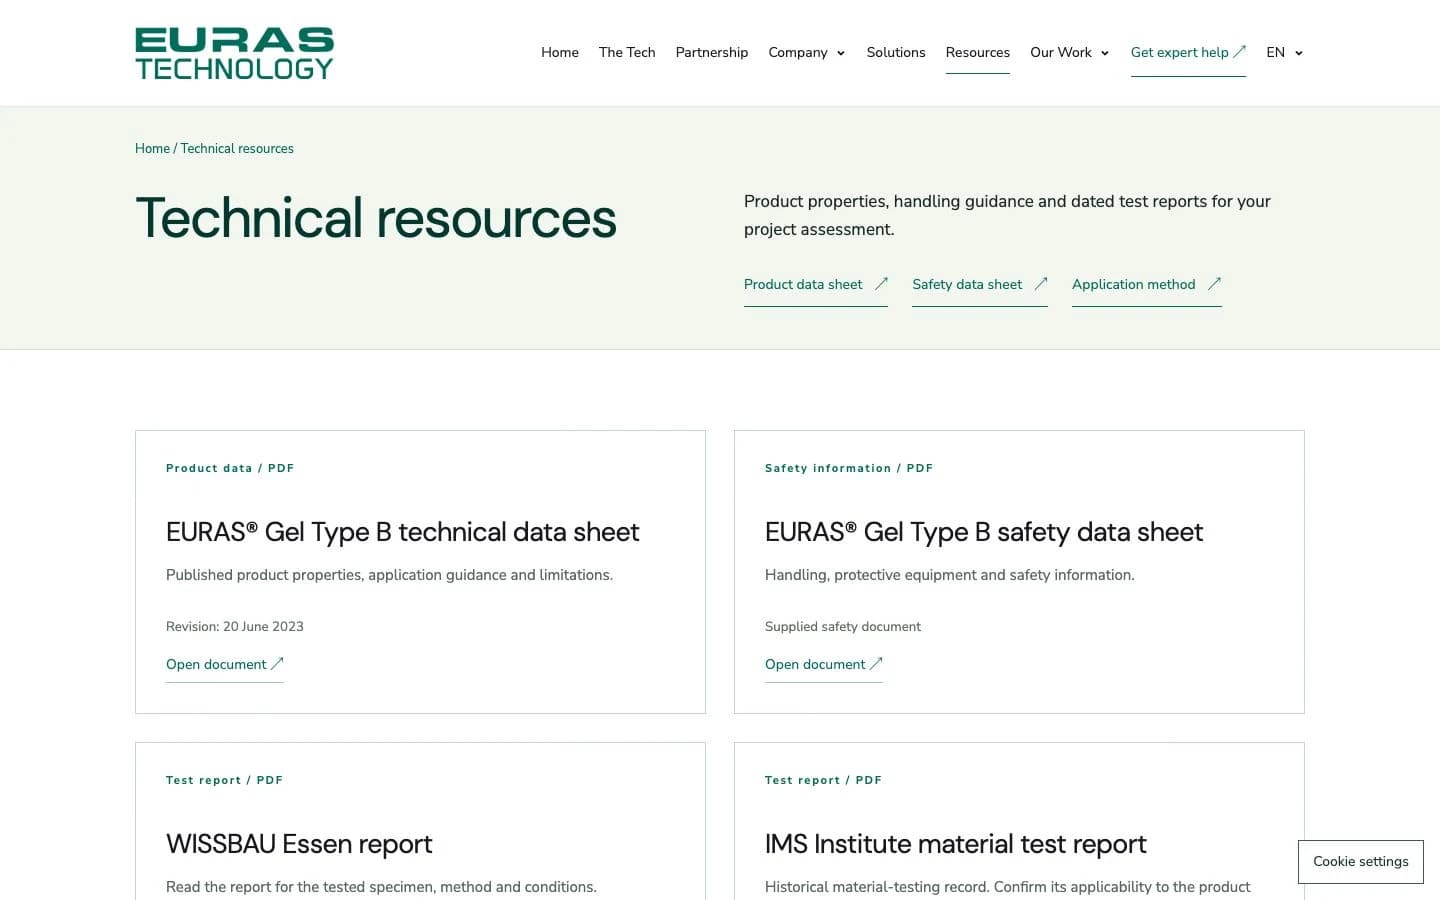Click the 'Safety information / PDF' label
The width and height of the screenshot is (1440, 900).
point(849,468)
